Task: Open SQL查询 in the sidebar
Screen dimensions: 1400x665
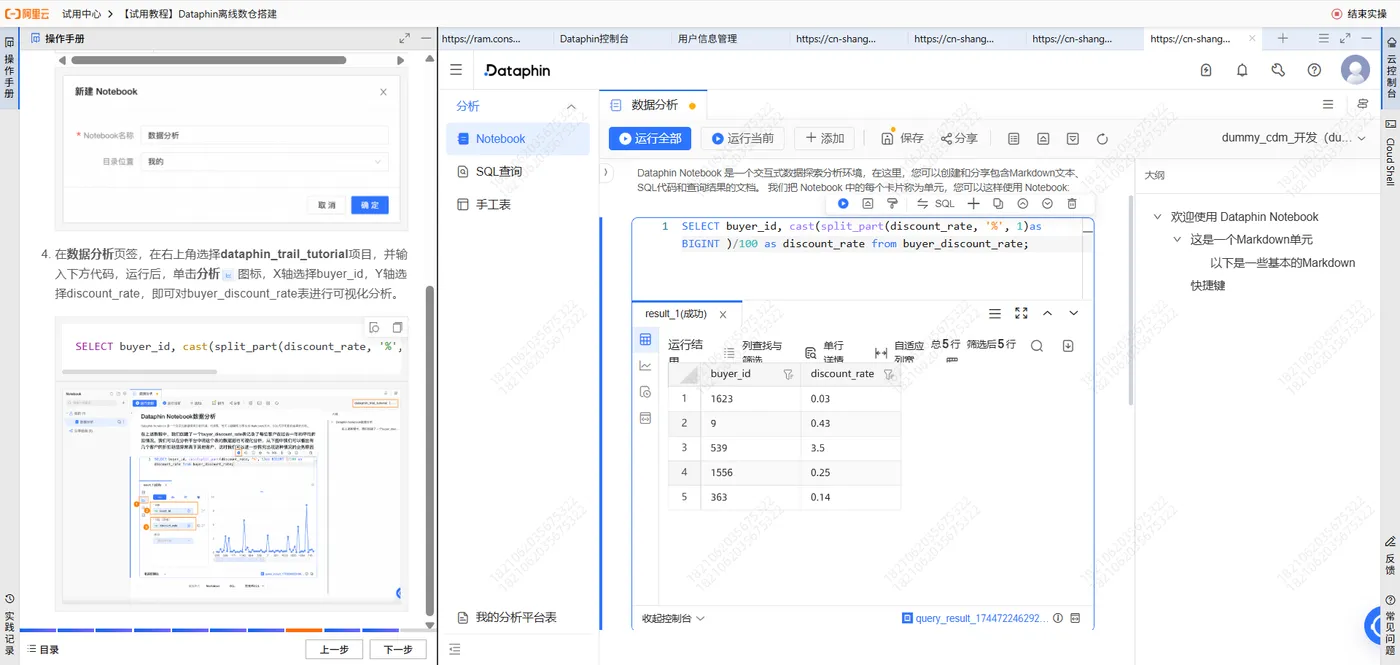Action: point(518,171)
